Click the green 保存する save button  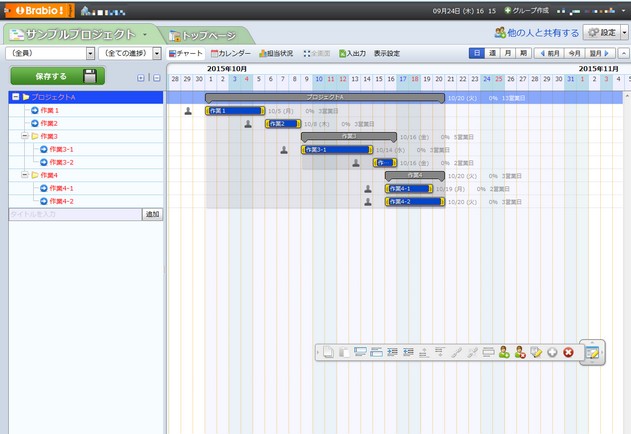57,76
